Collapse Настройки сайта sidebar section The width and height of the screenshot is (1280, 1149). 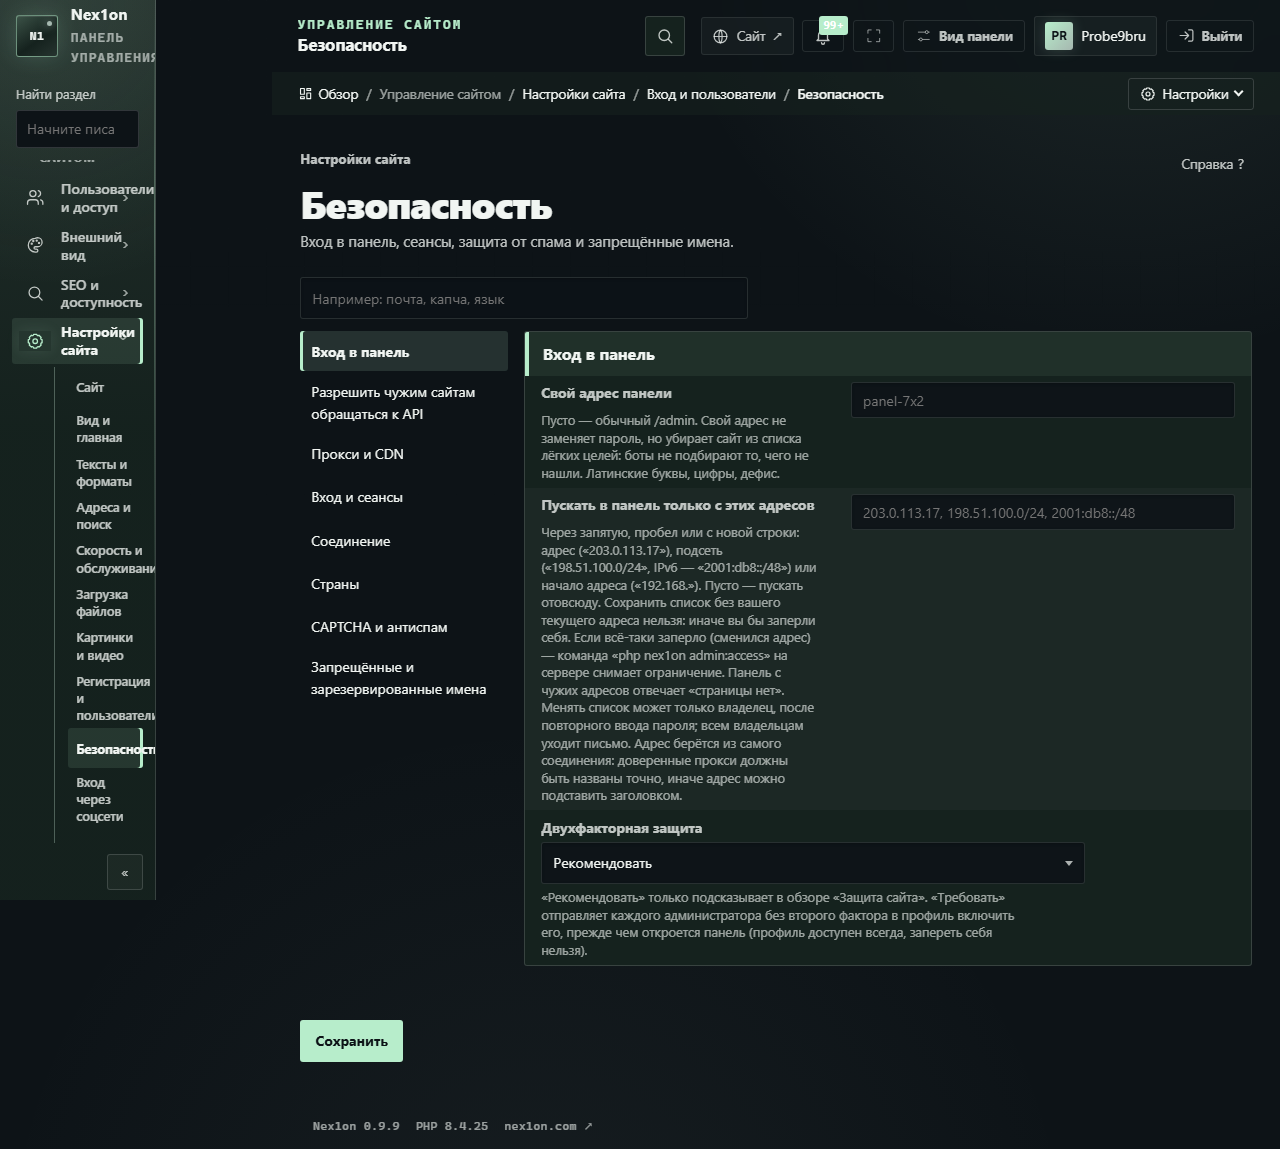(x=125, y=337)
